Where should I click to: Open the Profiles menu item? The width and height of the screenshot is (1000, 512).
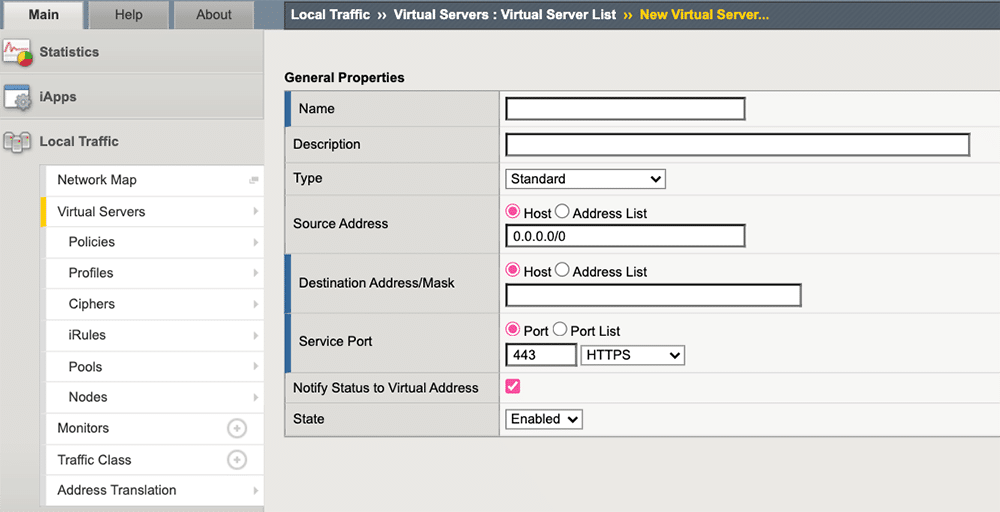(91, 273)
